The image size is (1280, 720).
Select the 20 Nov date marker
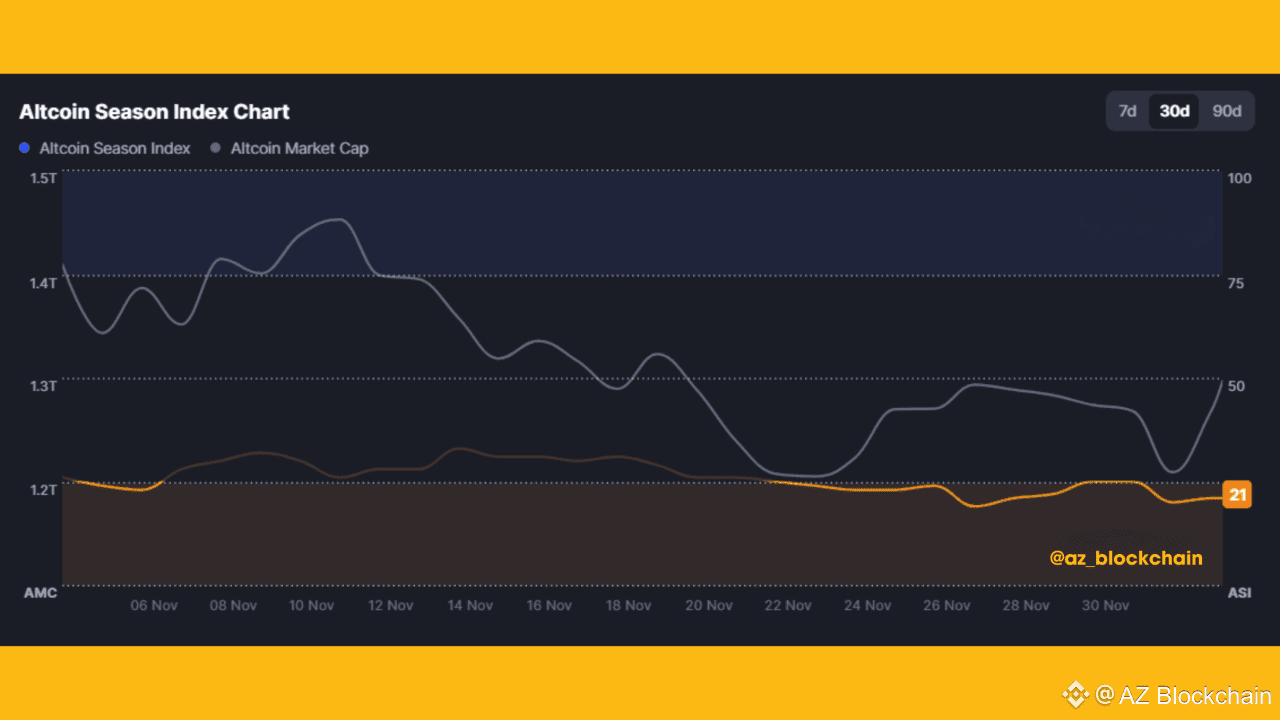click(709, 605)
